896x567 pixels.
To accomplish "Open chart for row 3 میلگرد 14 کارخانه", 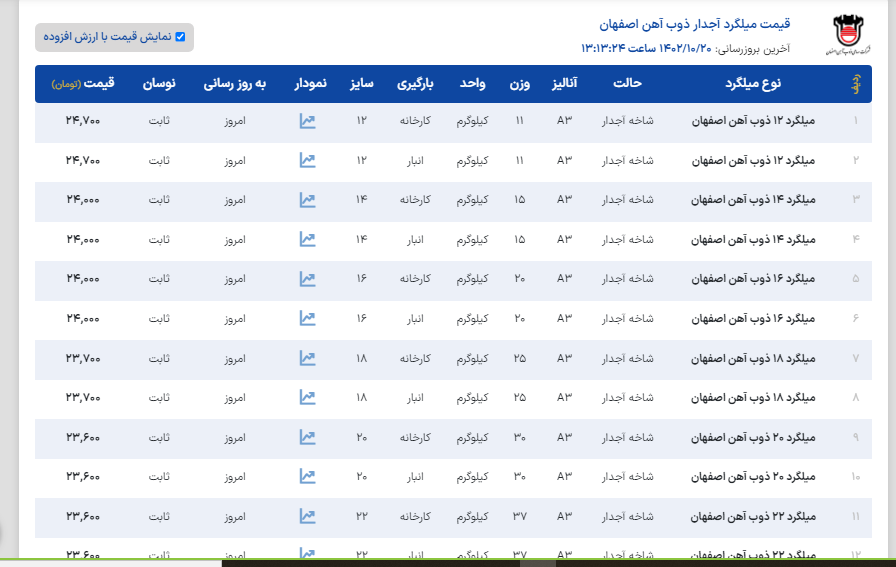I will click(307, 200).
